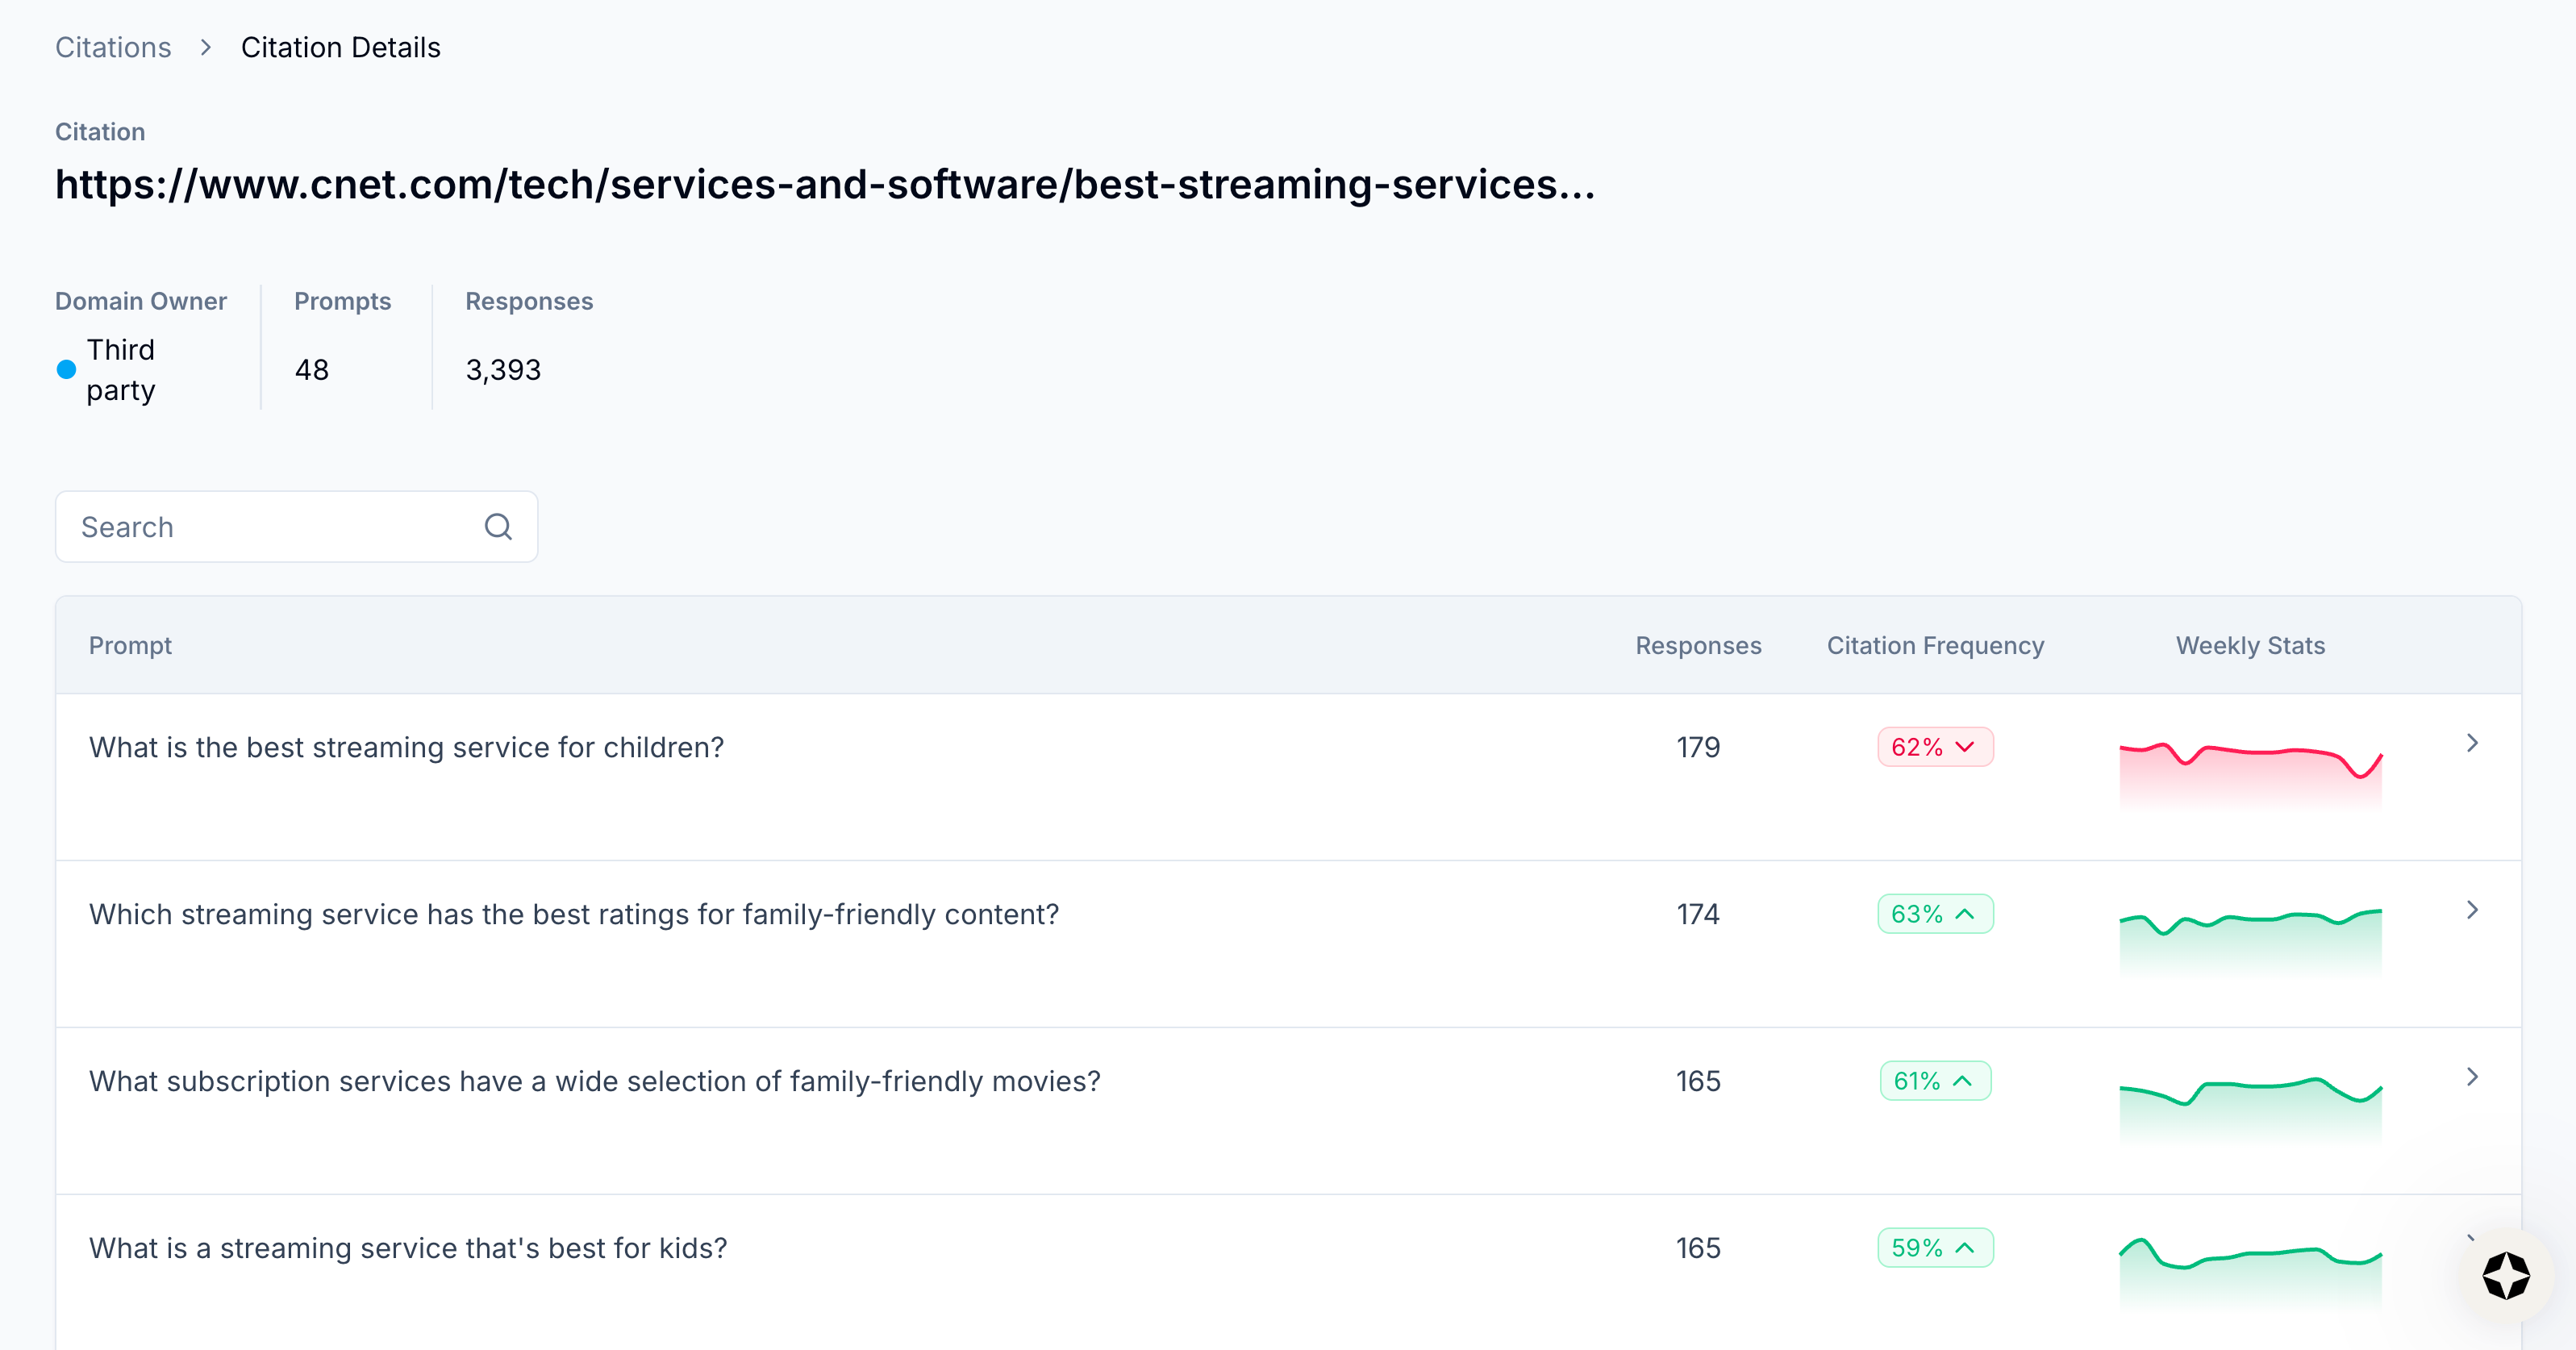The image size is (2576, 1350).
Task: Click the 59% citation frequency badge
Action: 1934,1248
